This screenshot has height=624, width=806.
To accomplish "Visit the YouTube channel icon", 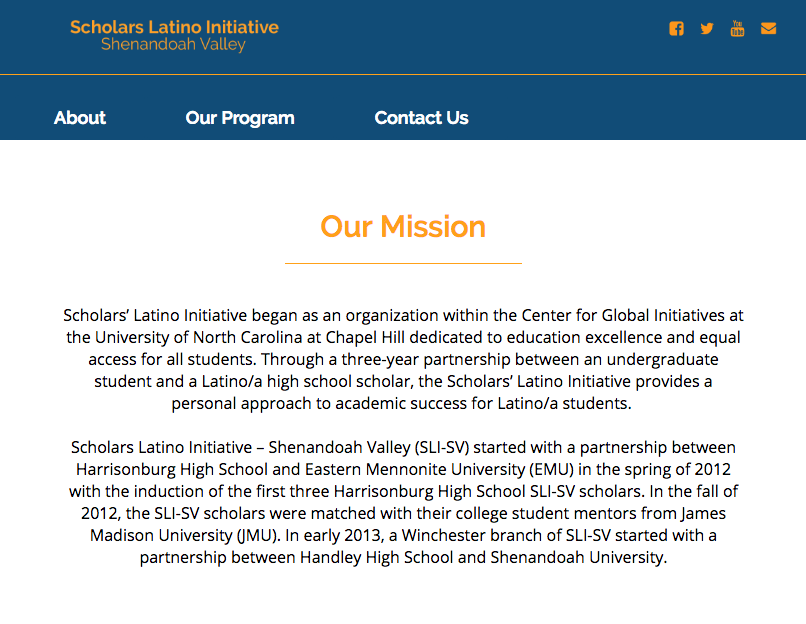I will point(738,28).
